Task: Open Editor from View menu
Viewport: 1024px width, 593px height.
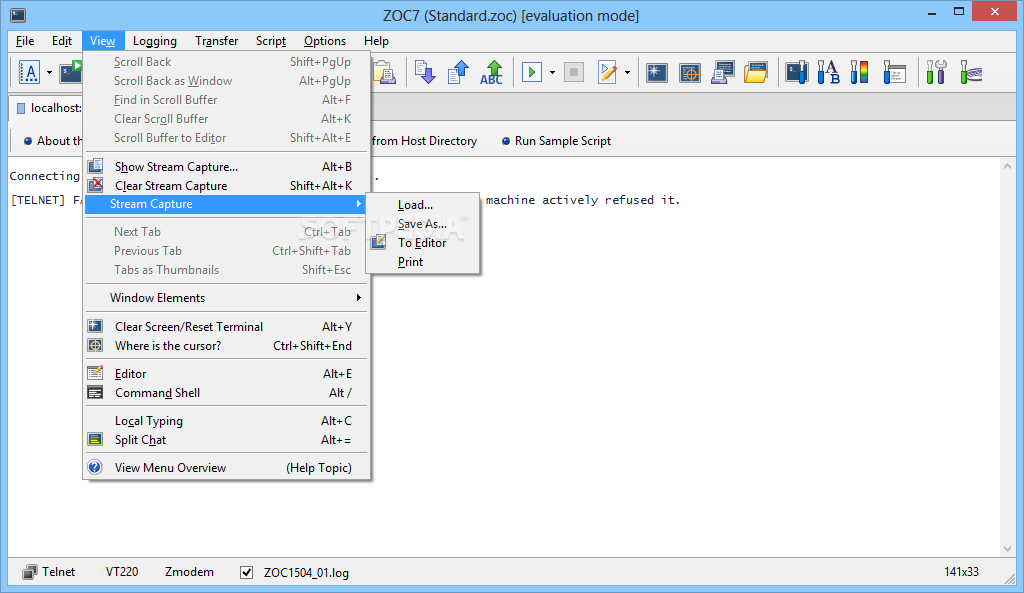Action: [x=226, y=374]
